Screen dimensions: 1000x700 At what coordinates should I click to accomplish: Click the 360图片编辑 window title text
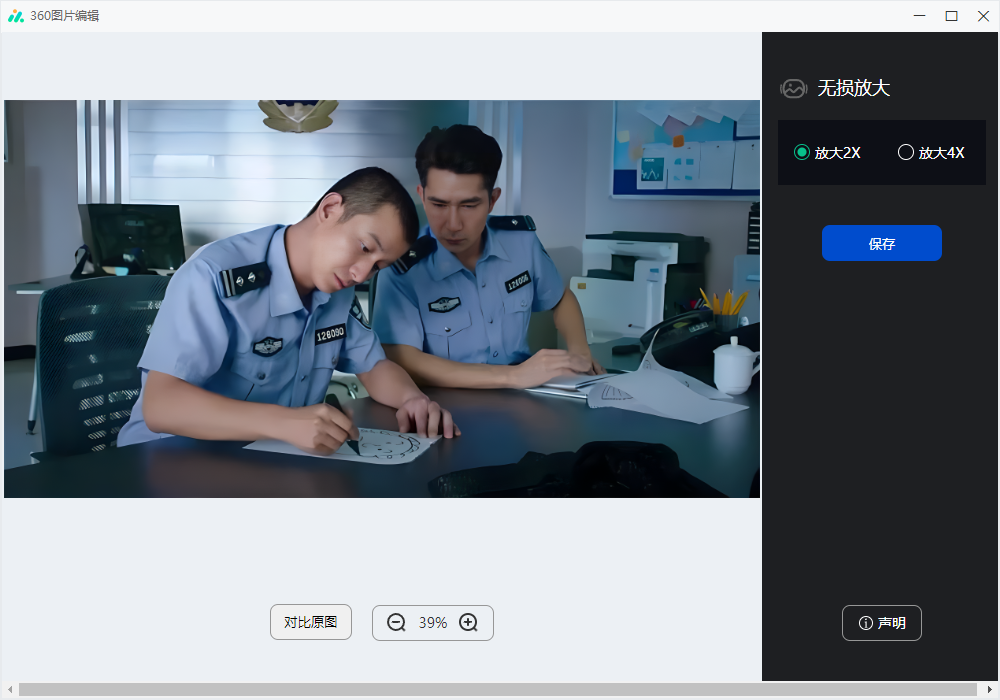64,15
